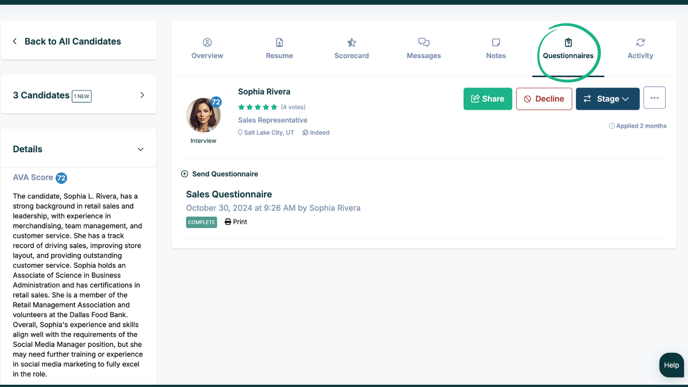This screenshot has width=688, height=387.
Task: Open the Sales Questionnaire title
Action: pos(229,194)
